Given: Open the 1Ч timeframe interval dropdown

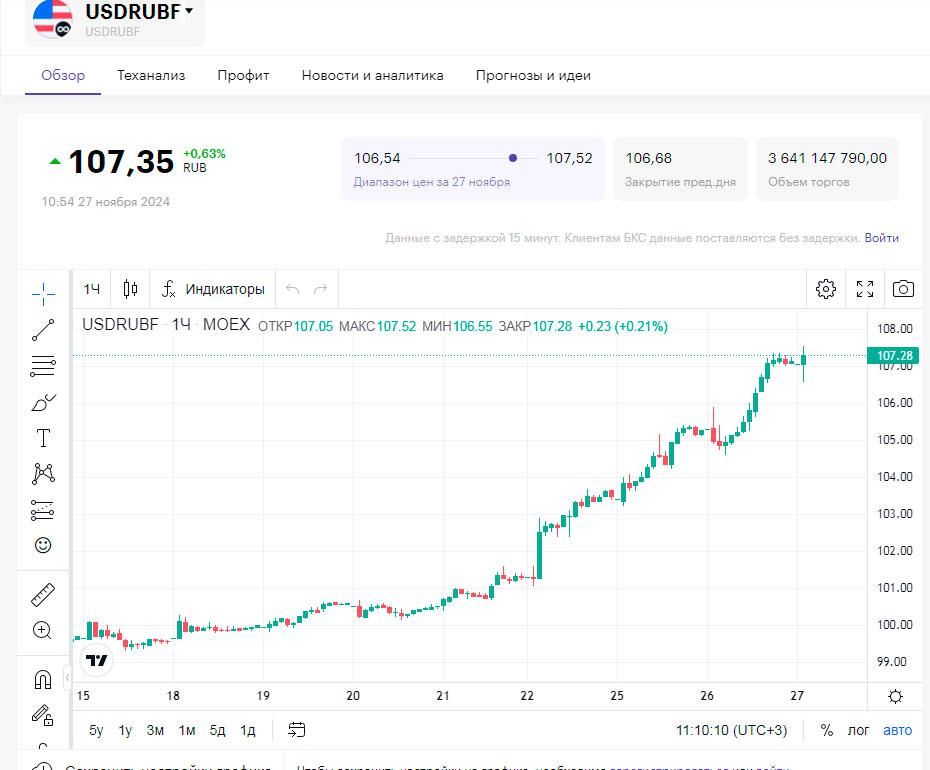Looking at the screenshot, I should 92,289.
